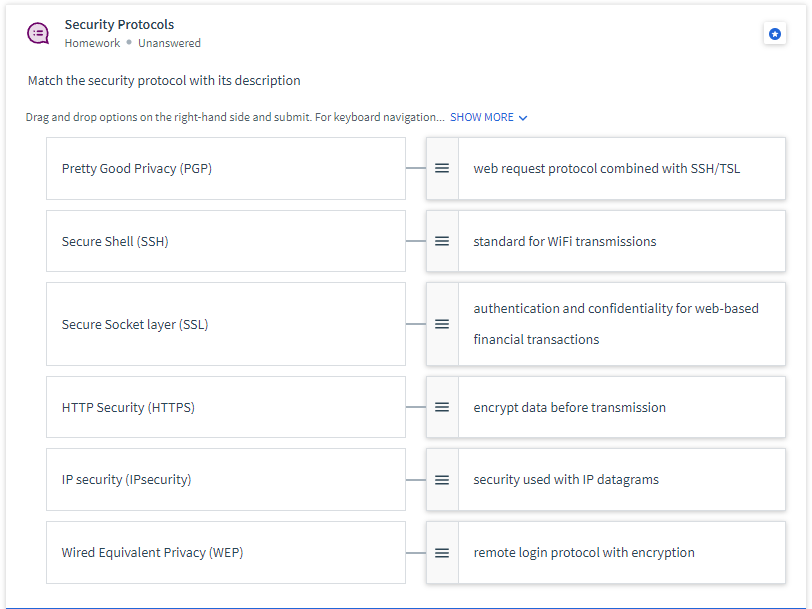Click the 'standard for WiFi transmissions' card
812x609 pixels.
point(606,241)
